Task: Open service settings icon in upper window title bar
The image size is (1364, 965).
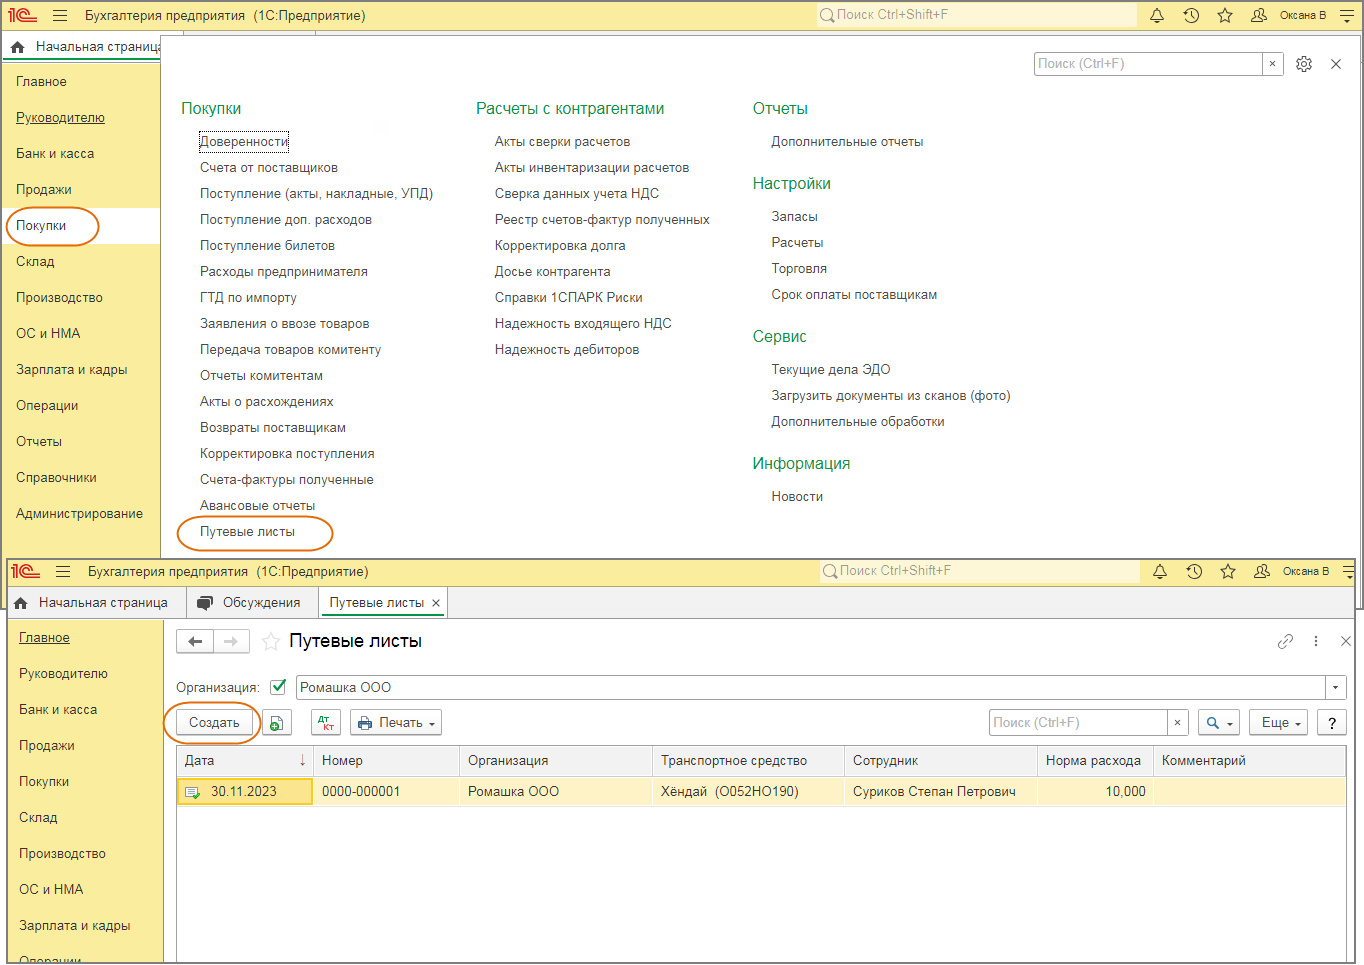Action: coord(1347,15)
